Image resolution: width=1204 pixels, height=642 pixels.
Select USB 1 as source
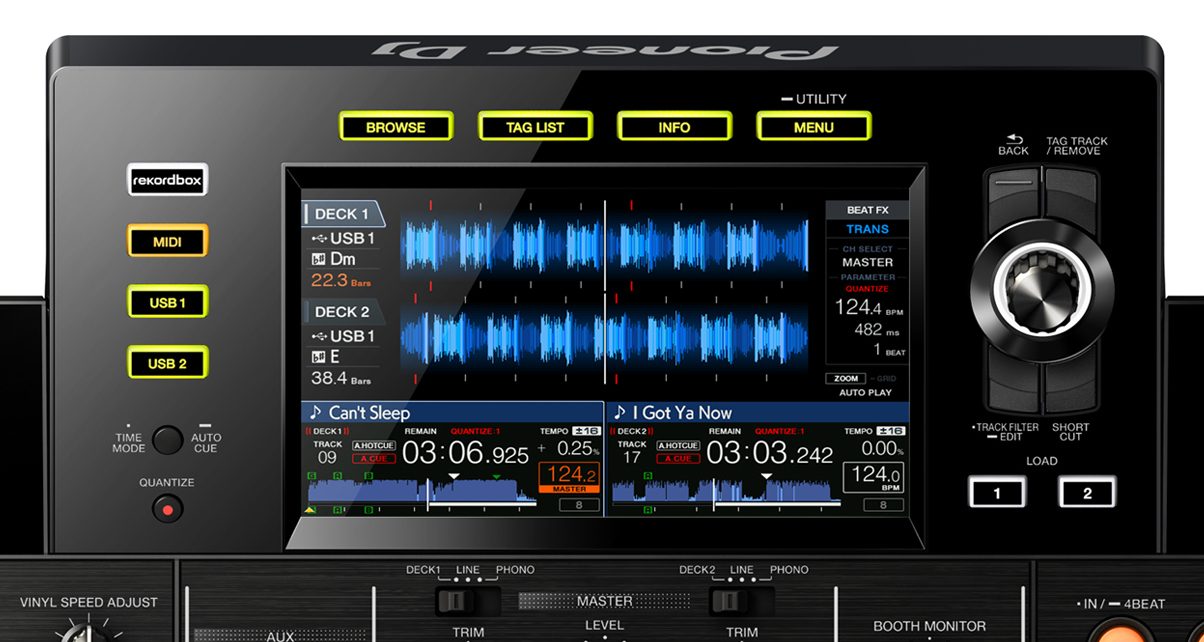[167, 302]
